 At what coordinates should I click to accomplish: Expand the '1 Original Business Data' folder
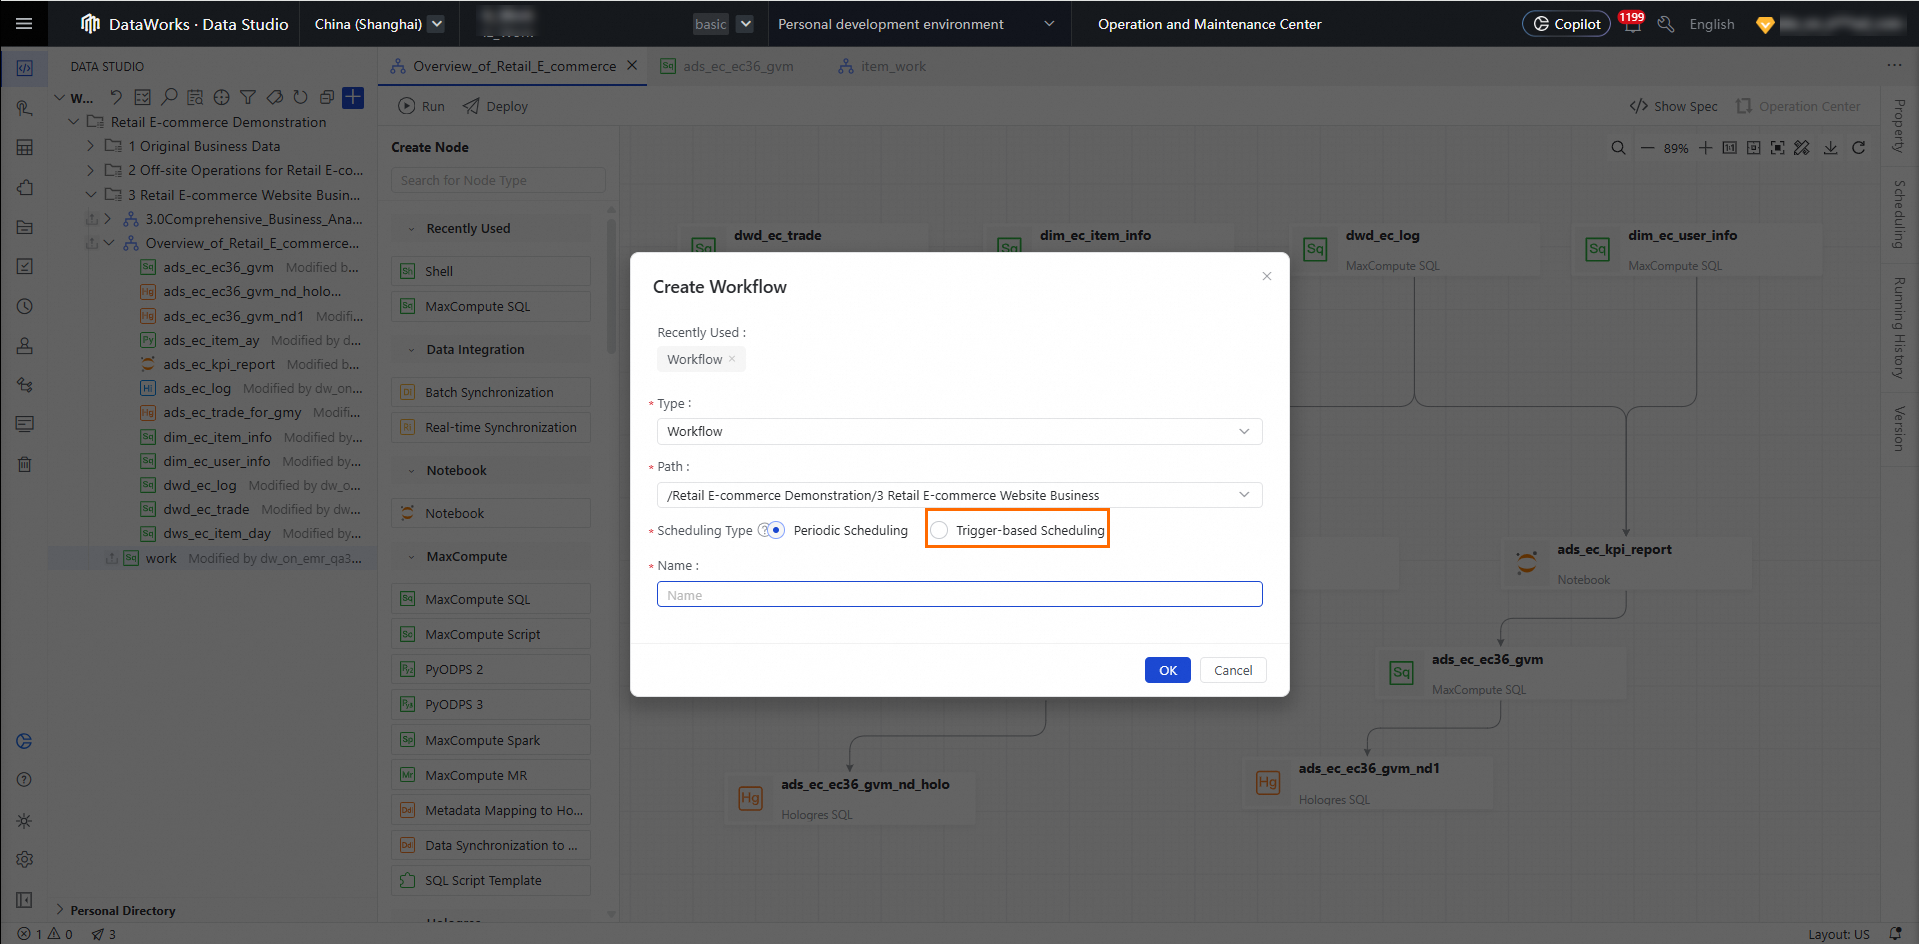91,146
